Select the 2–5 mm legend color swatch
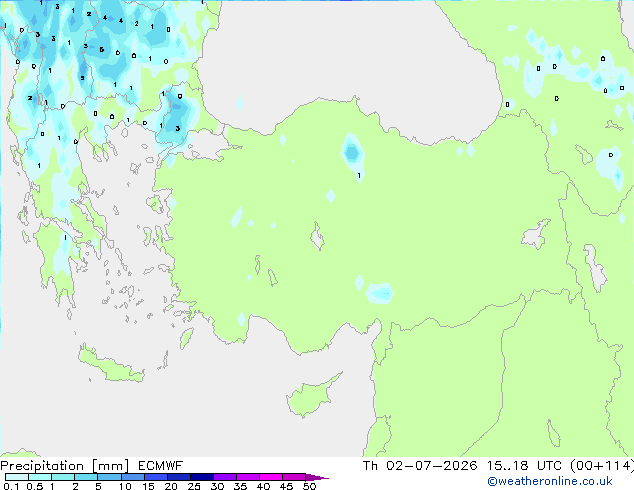Image resolution: width=634 pixels, height=490 pixels. (x=86, y=477)
